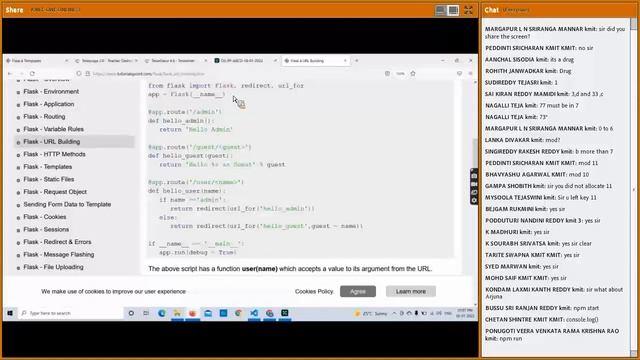The height and width of the screenshot is (360, 640).
Task: Open Flask - Redirect & Errors chapter
Action: point(57,242)
